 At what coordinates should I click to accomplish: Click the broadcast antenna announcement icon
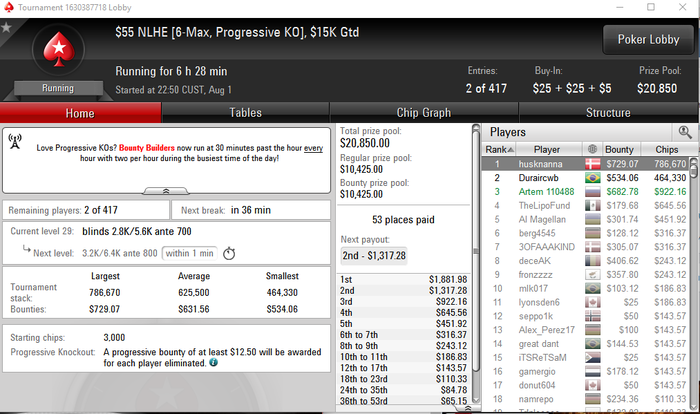click(15, 142)
